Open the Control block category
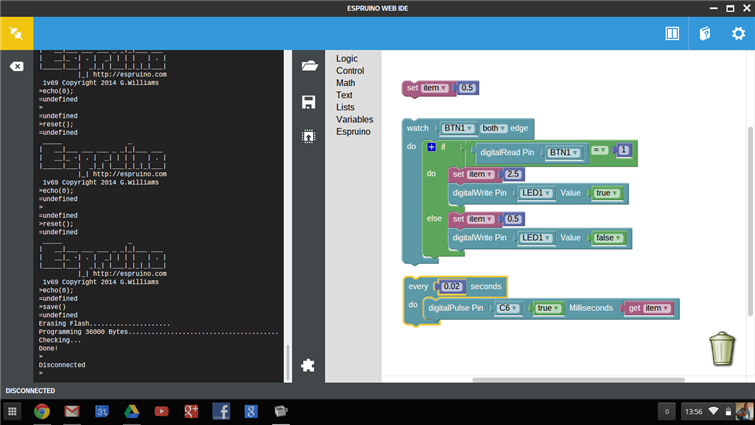The image size is (755, 425). (350, 71)
